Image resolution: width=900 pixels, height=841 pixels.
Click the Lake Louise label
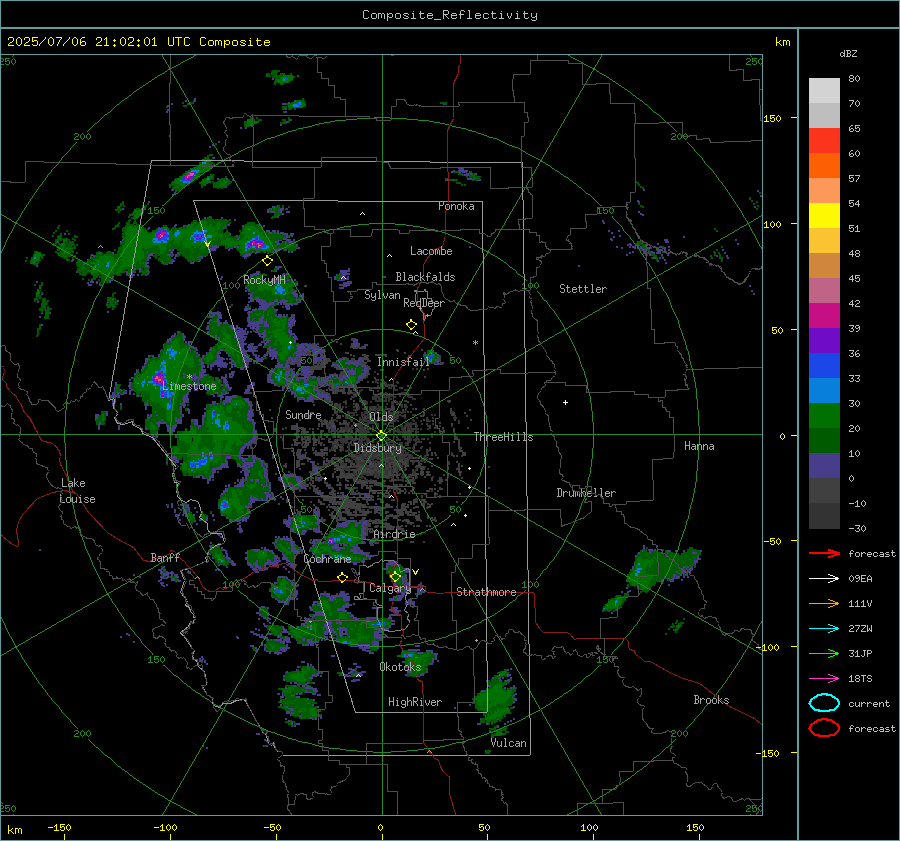click(x=77, y=491)
